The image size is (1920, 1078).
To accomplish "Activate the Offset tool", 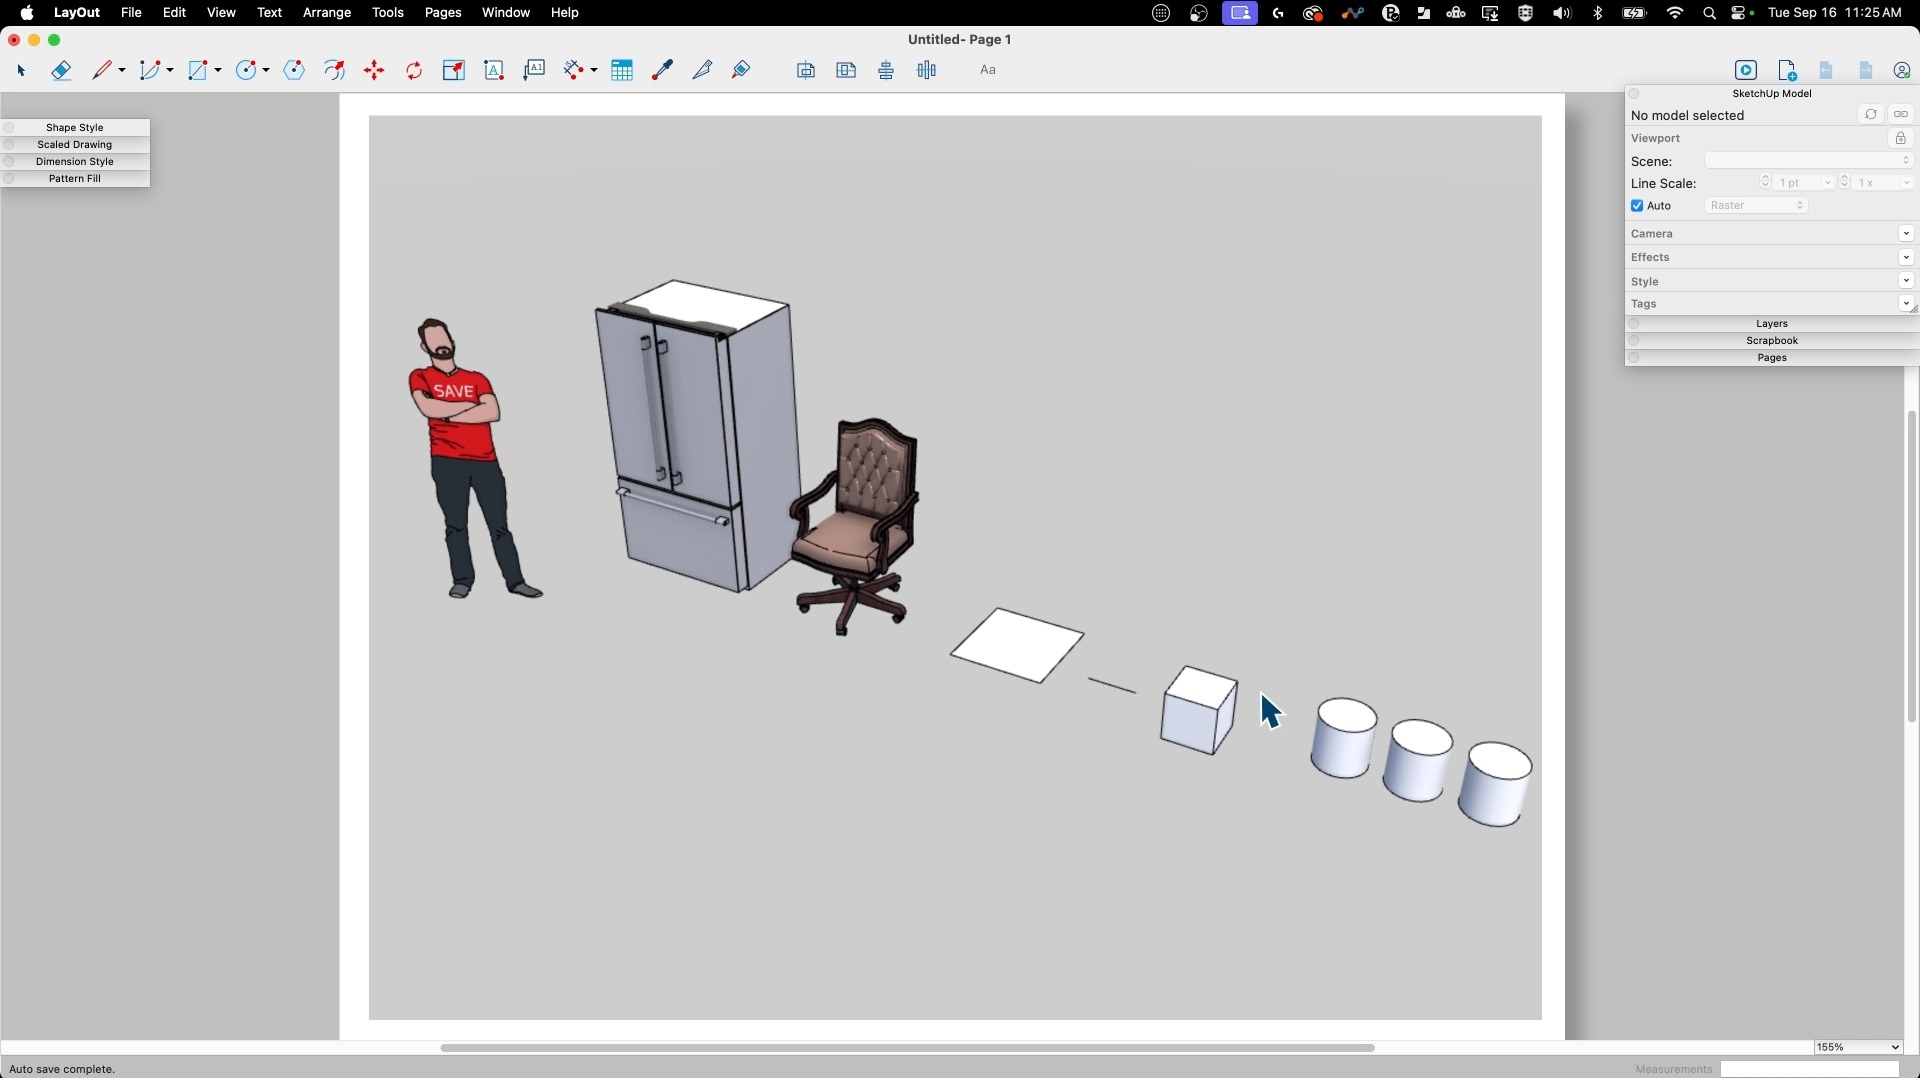I will tap(335, 71).
